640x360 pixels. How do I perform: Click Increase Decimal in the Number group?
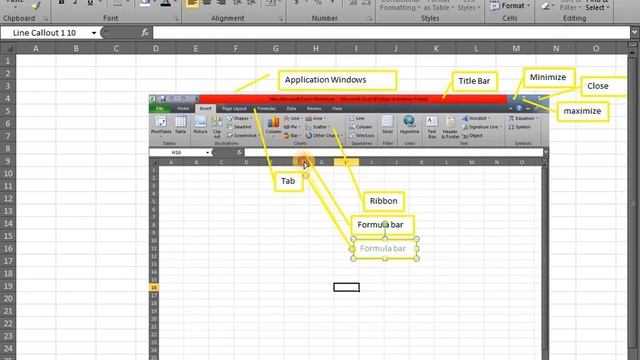tap(353, 3)
